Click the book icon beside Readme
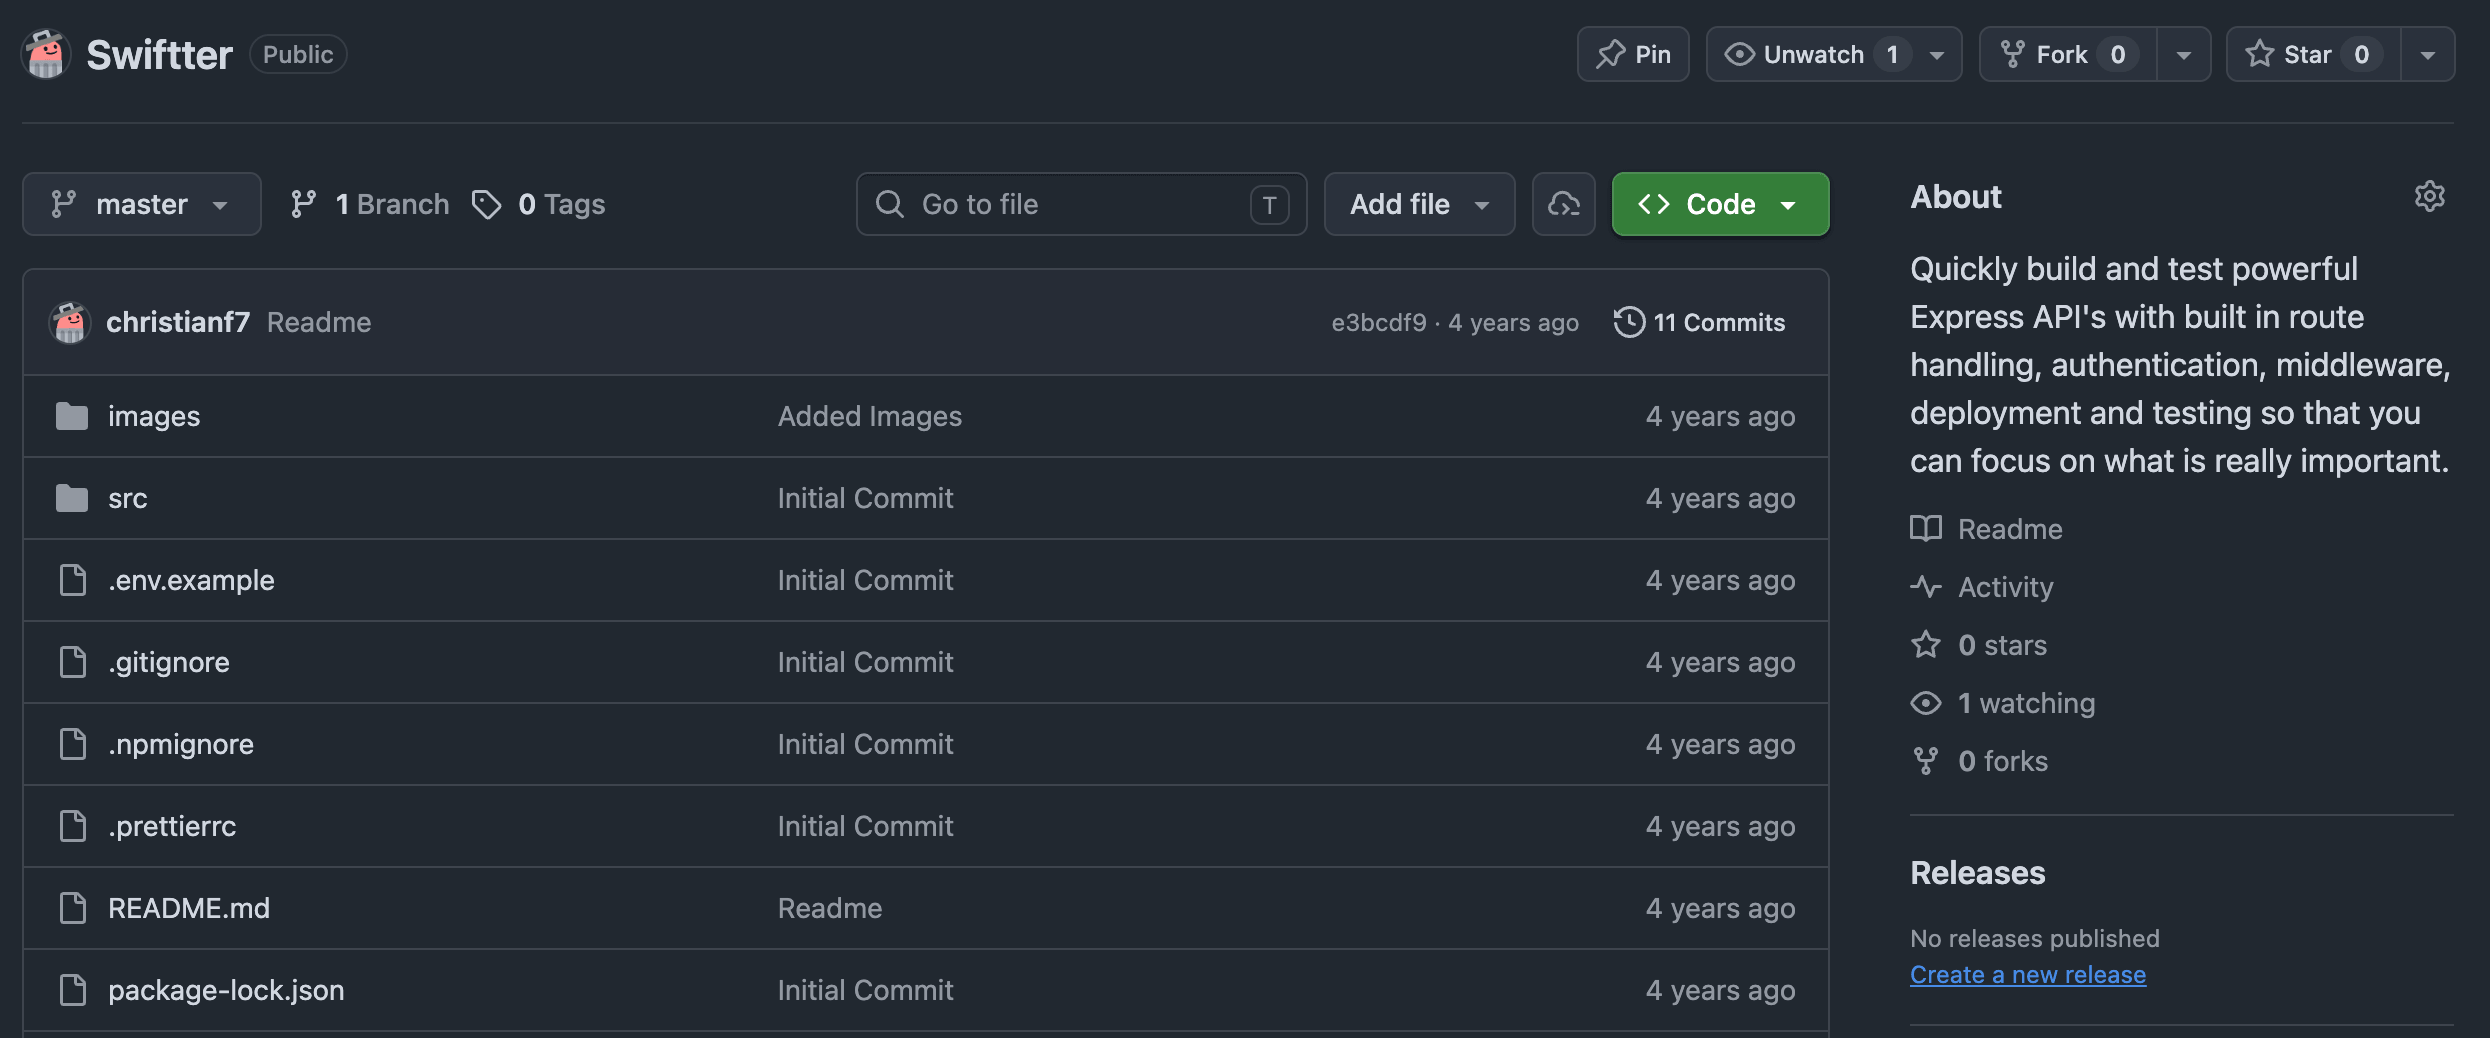The width and height of the screenshot is (2490, 1038). point(1926,529)
